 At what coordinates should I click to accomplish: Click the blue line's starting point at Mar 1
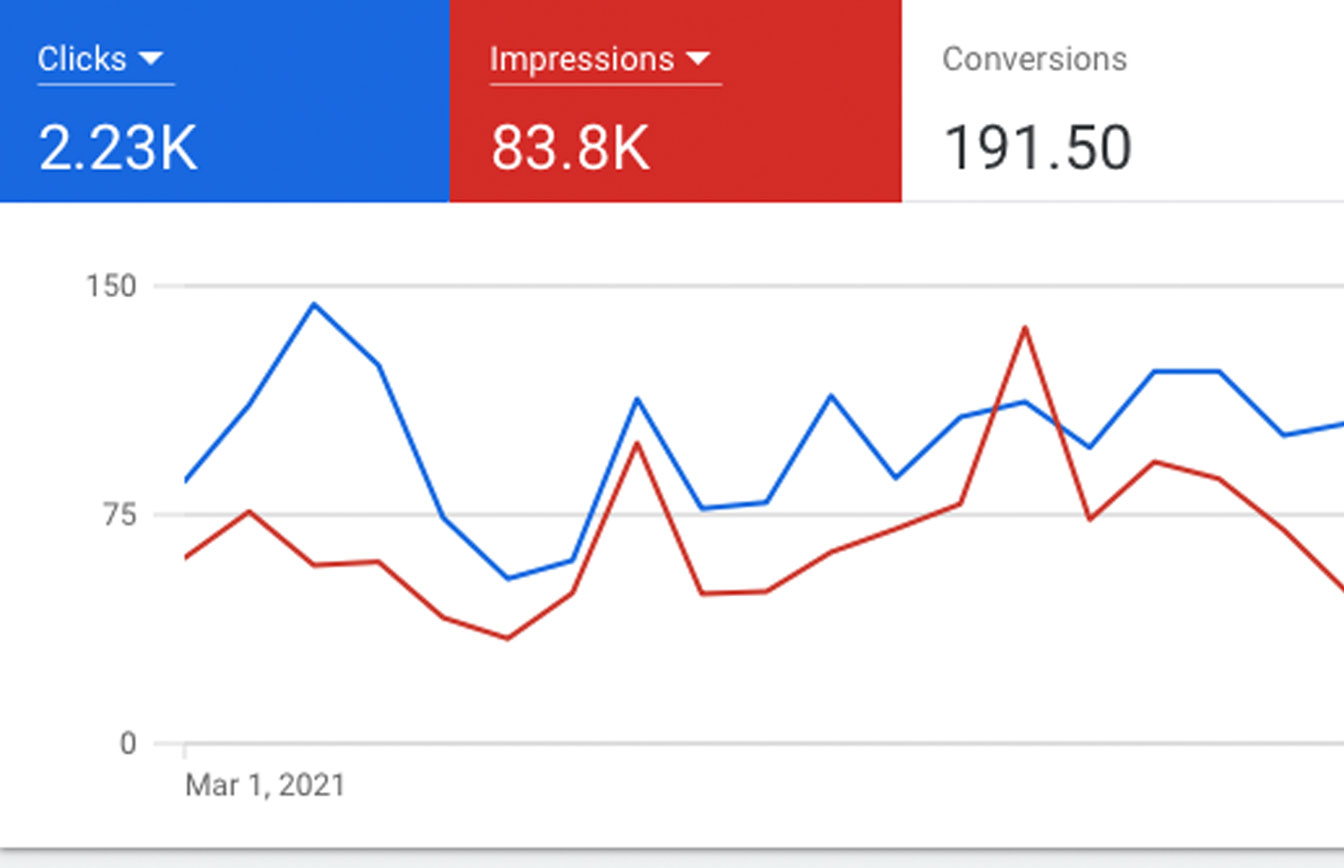pos(186,481)
